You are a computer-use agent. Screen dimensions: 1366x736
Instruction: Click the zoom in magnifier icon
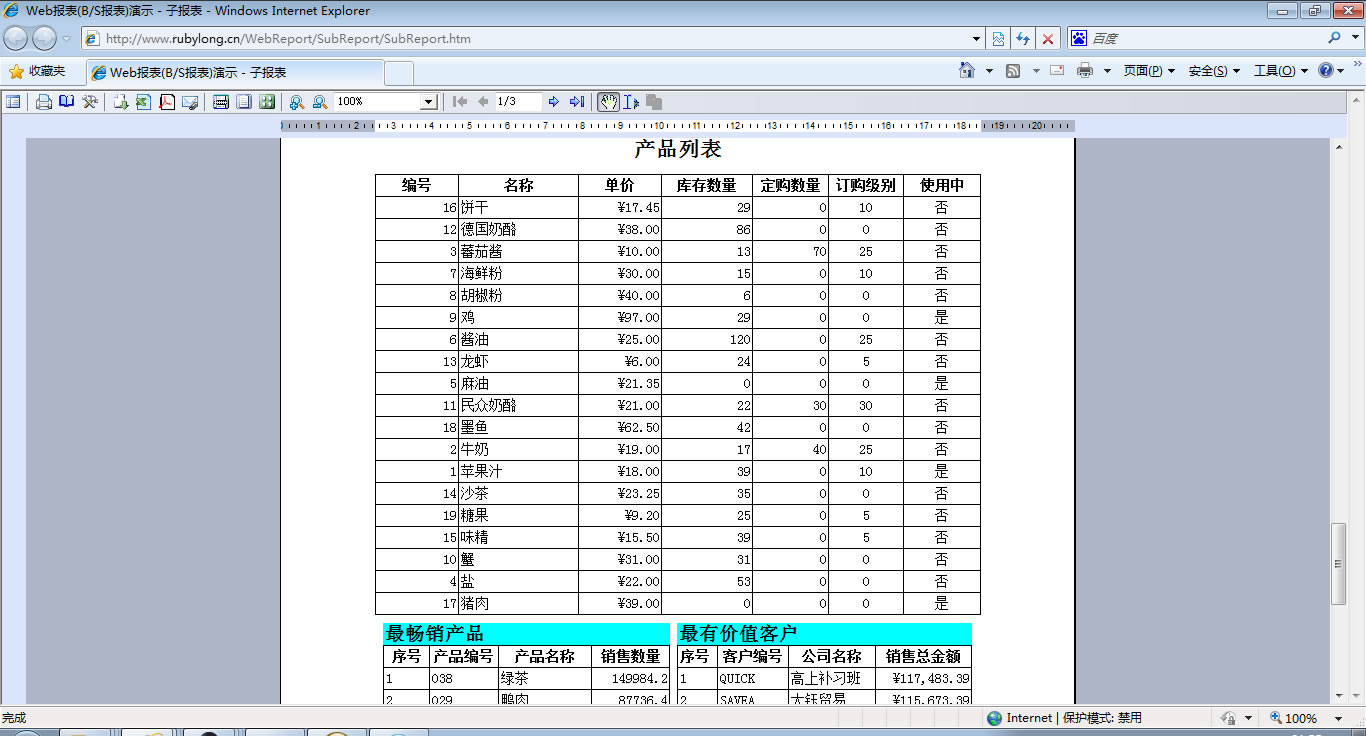point(297,102)
